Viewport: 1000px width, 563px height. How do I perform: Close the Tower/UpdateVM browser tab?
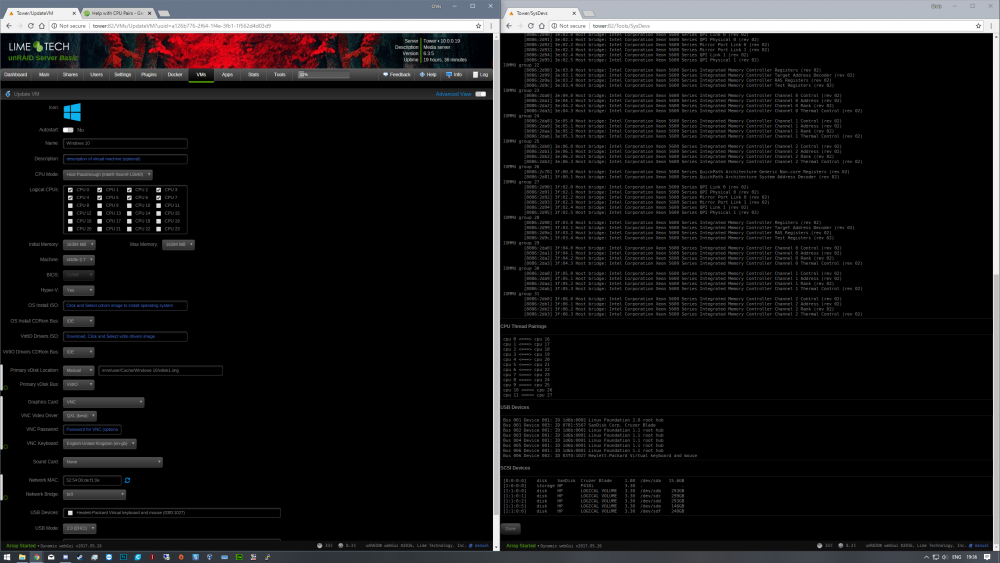(74, 13)
